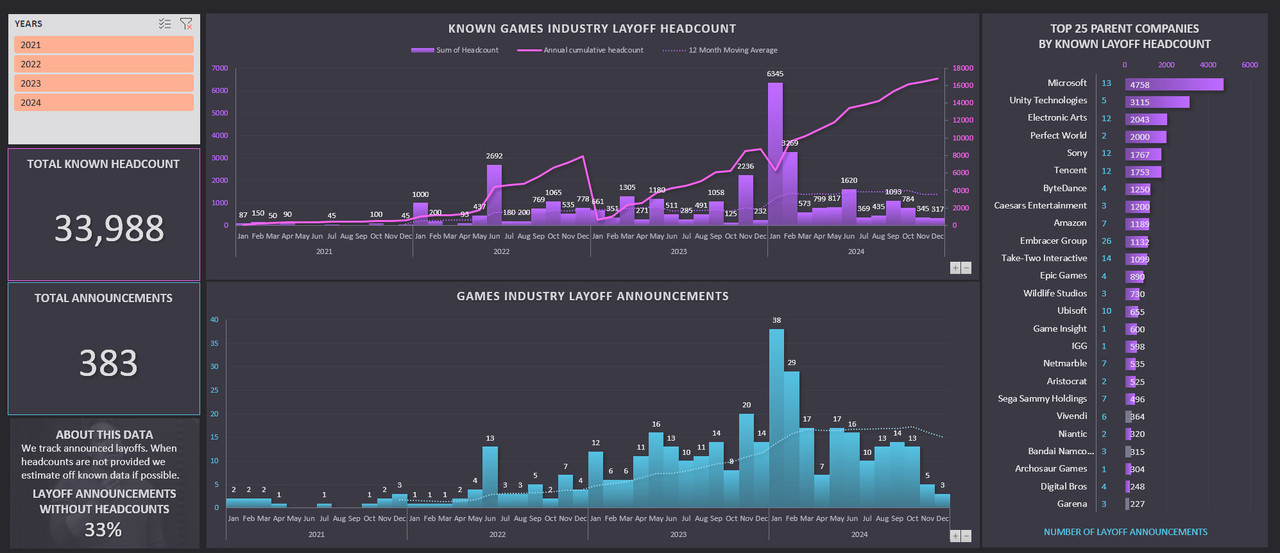The height and width of the screenshot is (553, 1280).
Task: Click the Caesars Entertainment label
Action: tap(1040, 206)
